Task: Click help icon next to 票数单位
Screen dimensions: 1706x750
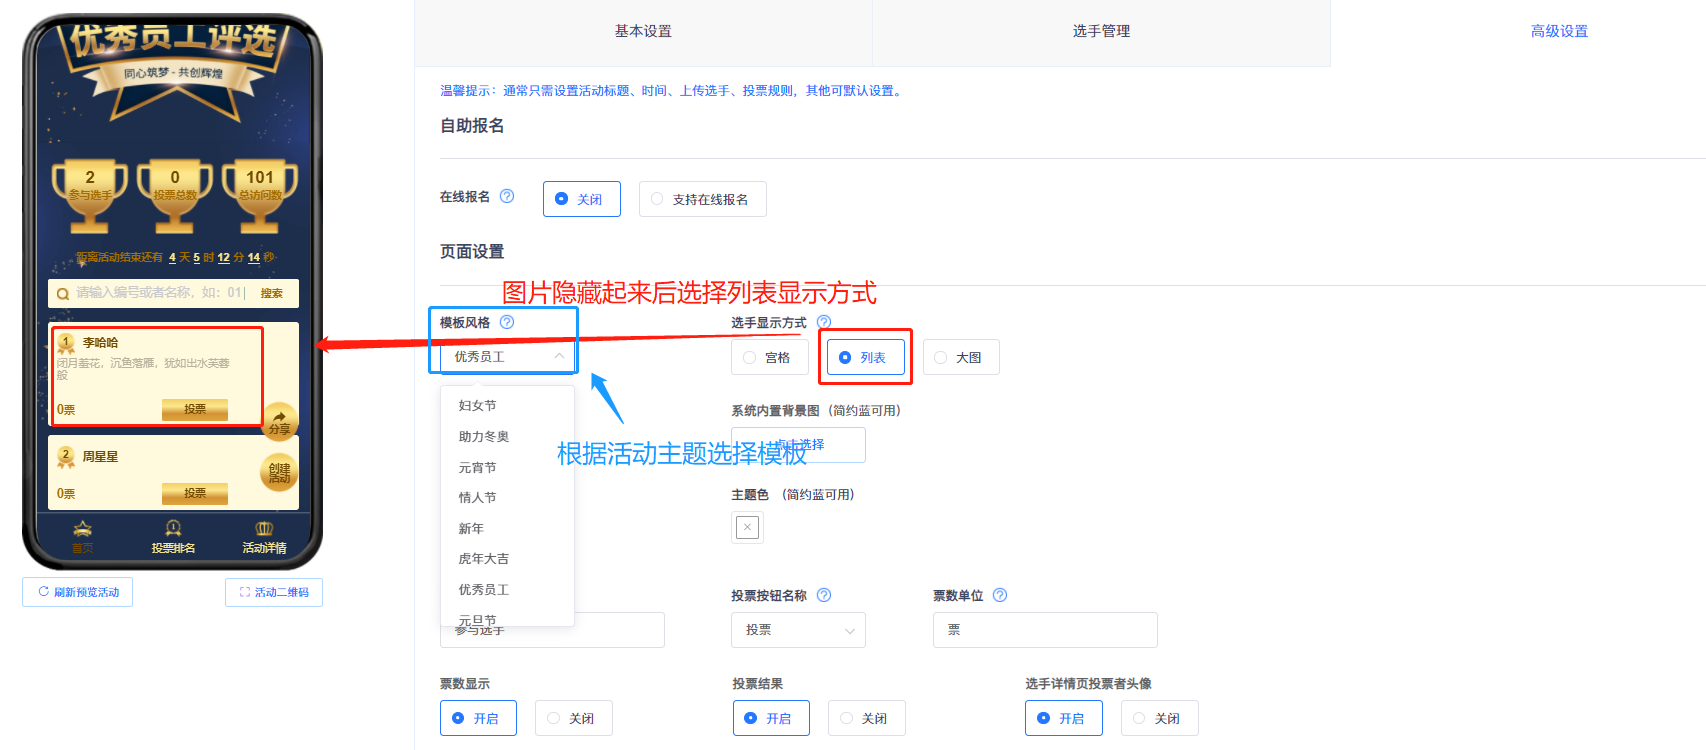Action: [x=1000, y=595]
